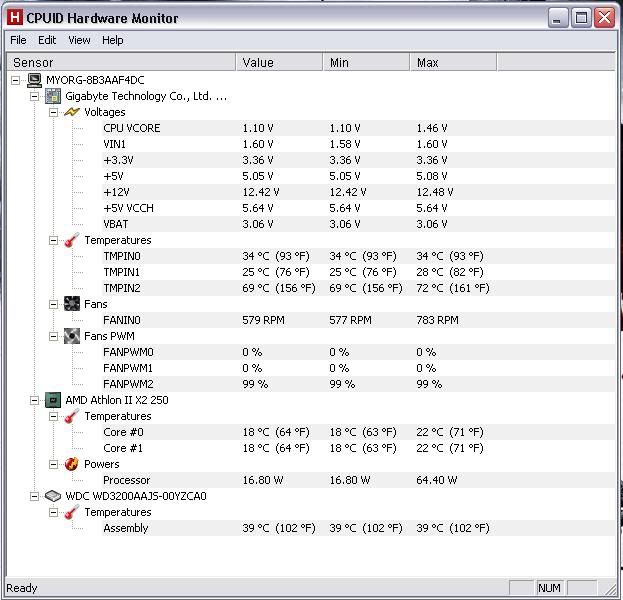This screenshot has width=623, height=600.
Task: Select the +12V row
Action: click(358, 192)
